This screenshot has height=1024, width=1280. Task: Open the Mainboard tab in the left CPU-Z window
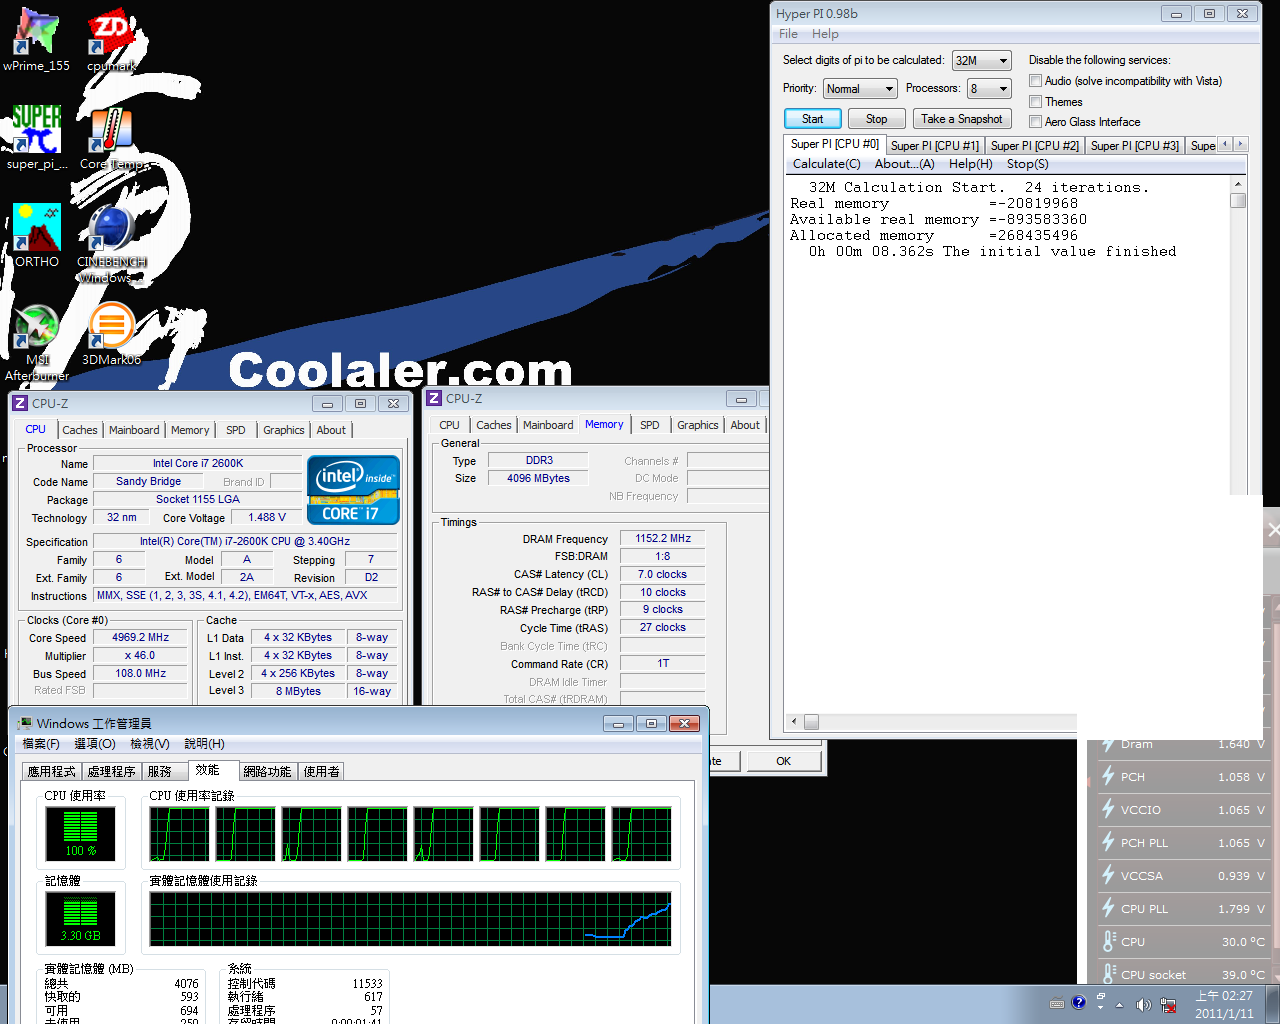point(134,430)
